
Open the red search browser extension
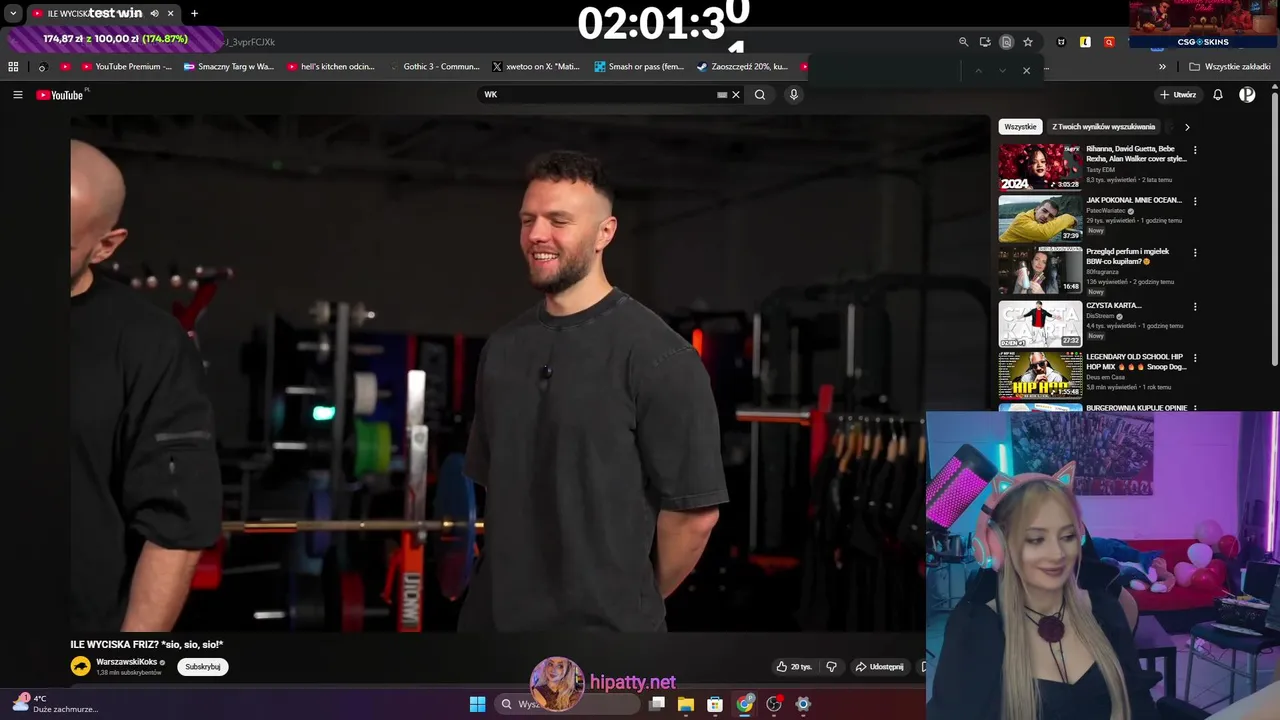coord(1109,42)
